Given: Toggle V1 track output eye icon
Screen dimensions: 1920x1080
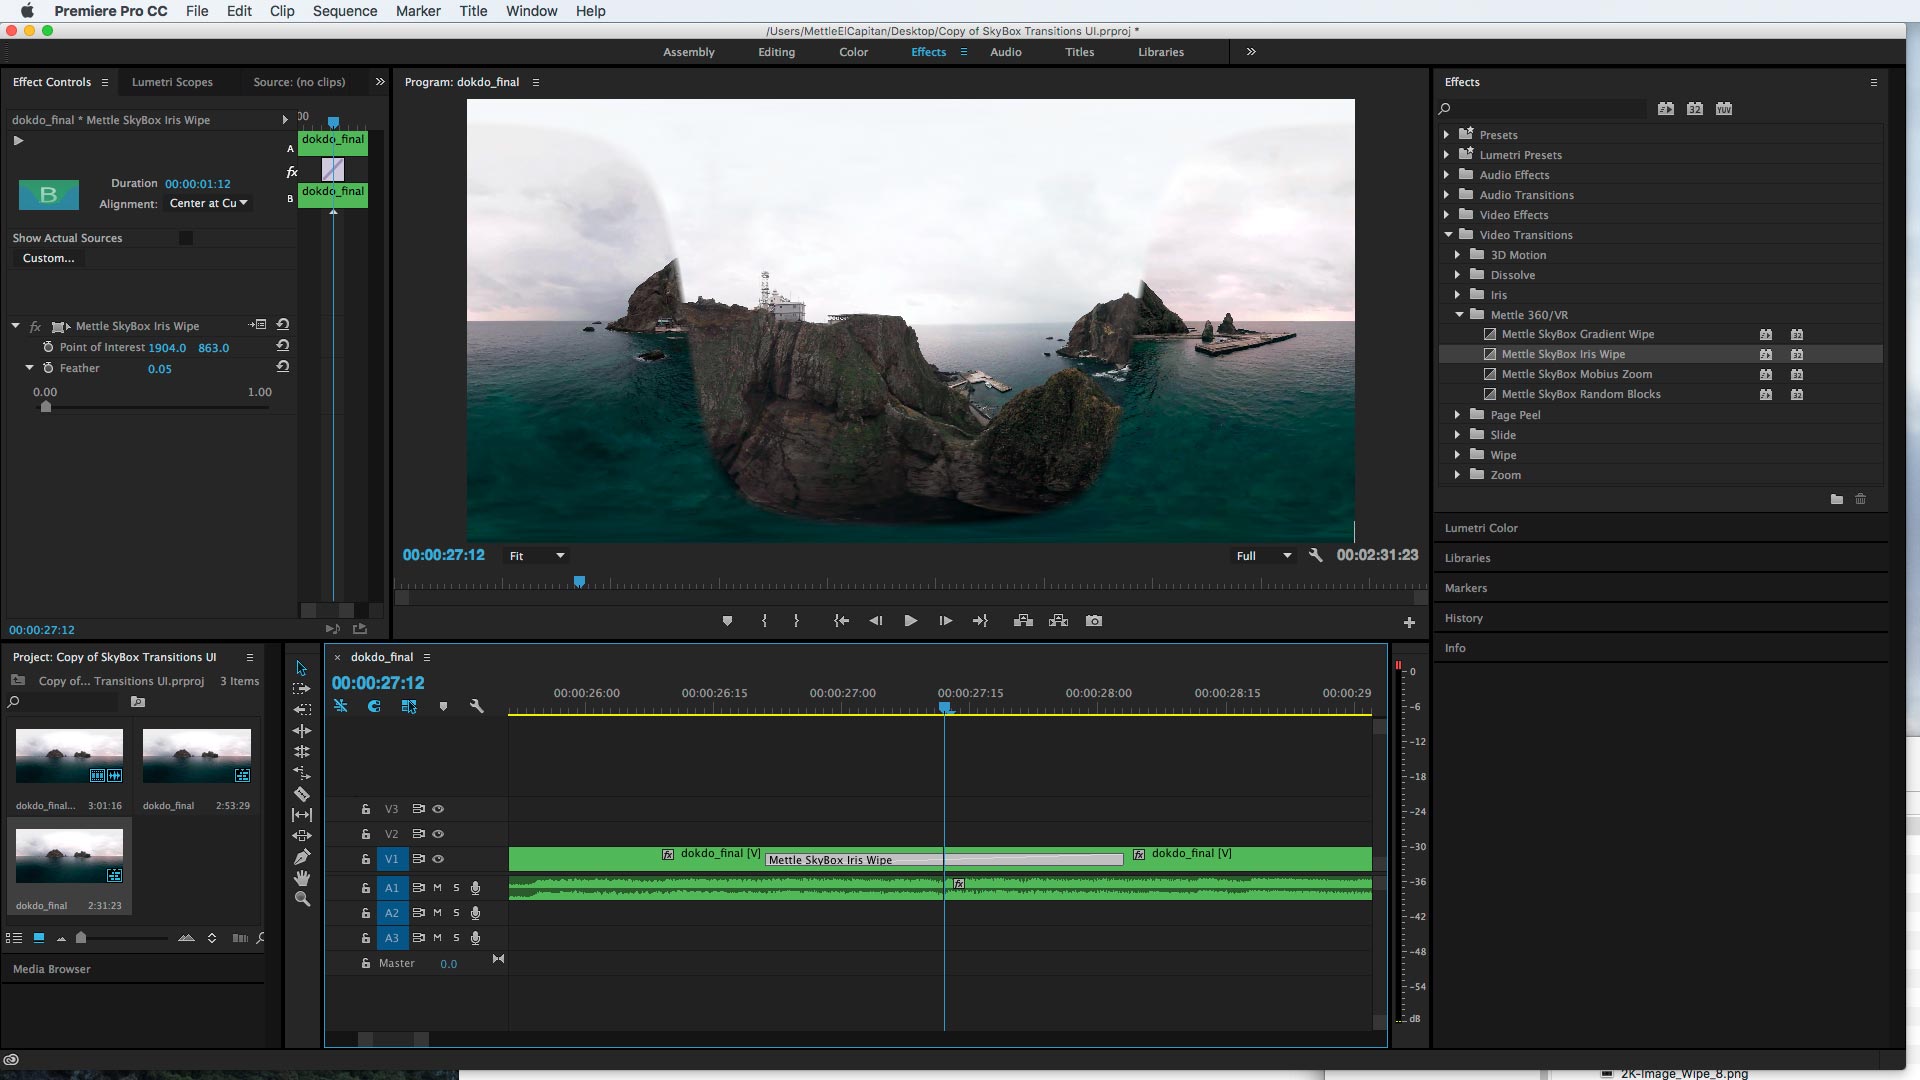Looking at the screenshot, I should coord(438,859).
